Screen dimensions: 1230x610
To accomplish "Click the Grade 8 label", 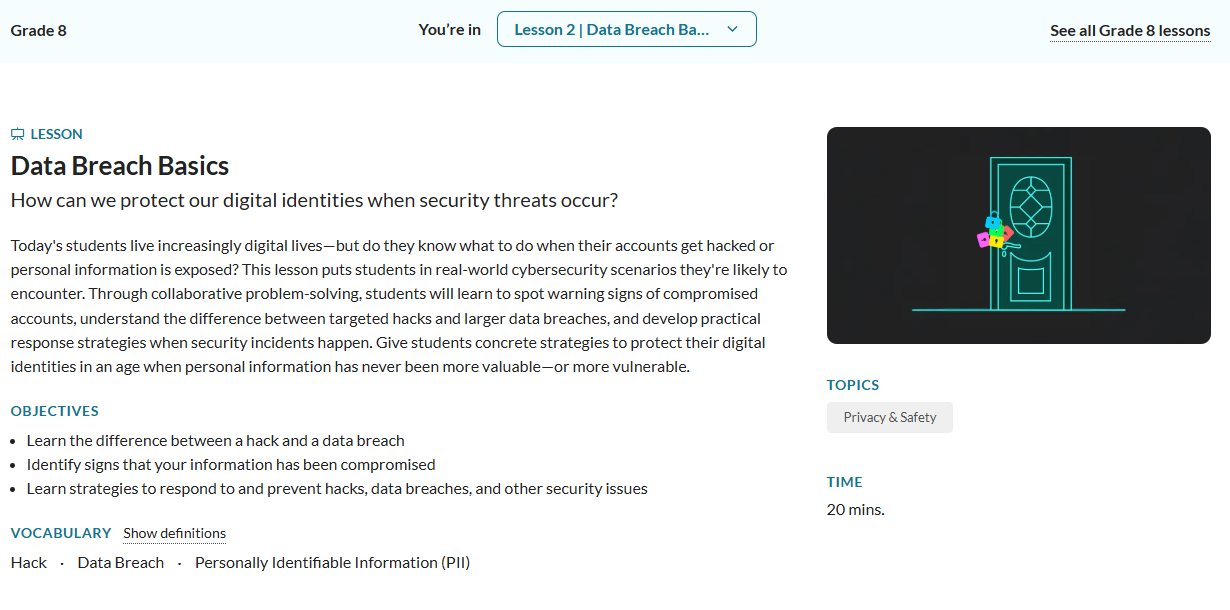I will 39,30.
